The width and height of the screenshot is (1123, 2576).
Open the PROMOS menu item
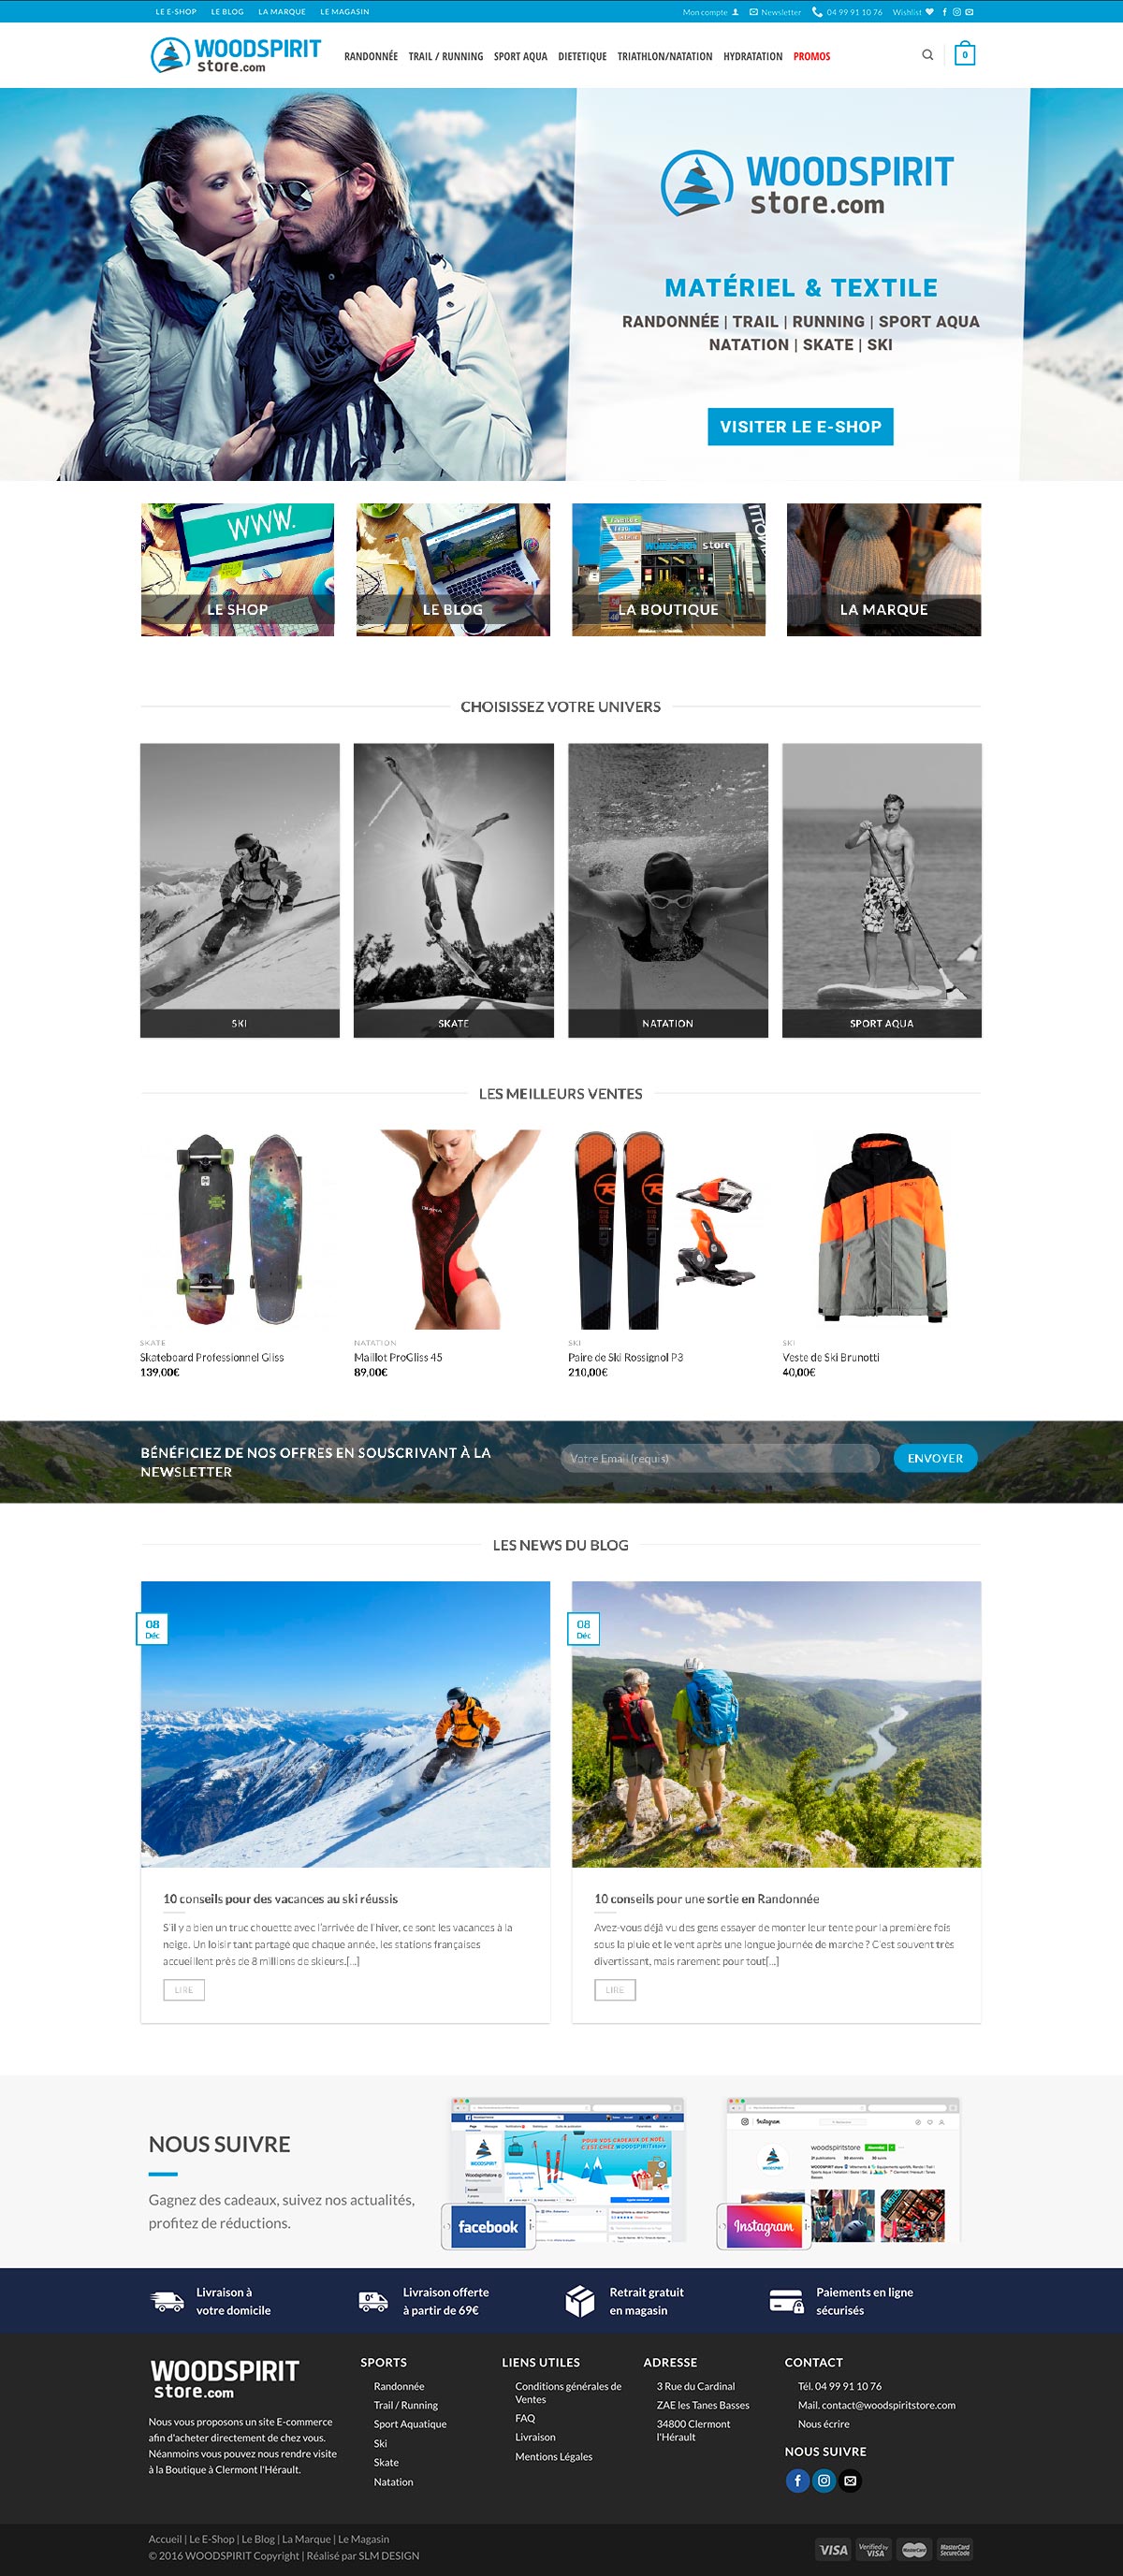click(x=811, y=56)
